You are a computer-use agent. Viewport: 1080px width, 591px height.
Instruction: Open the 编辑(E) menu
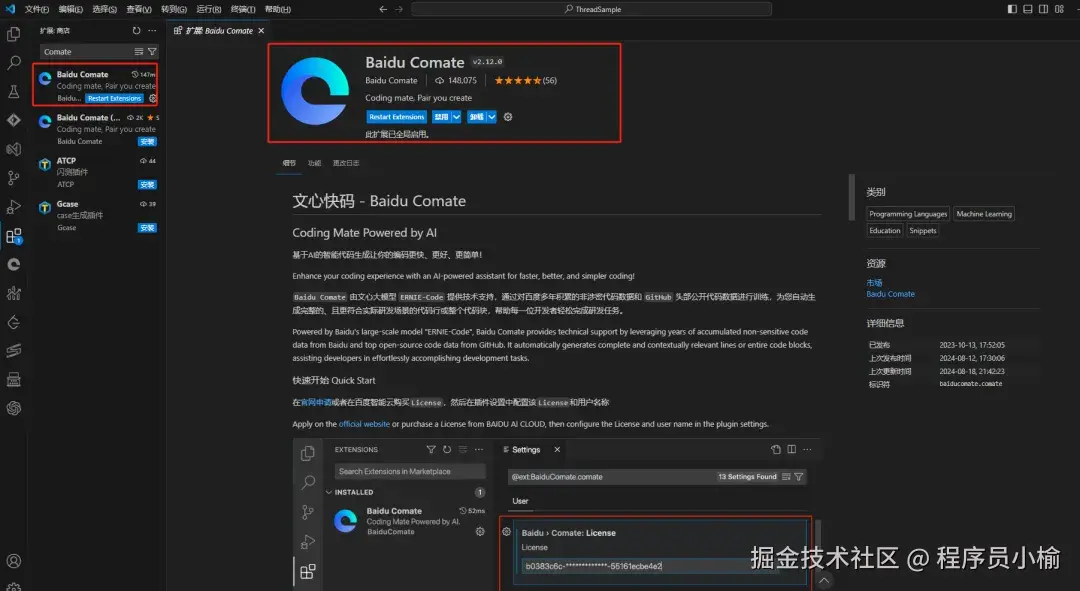[70, 9]
